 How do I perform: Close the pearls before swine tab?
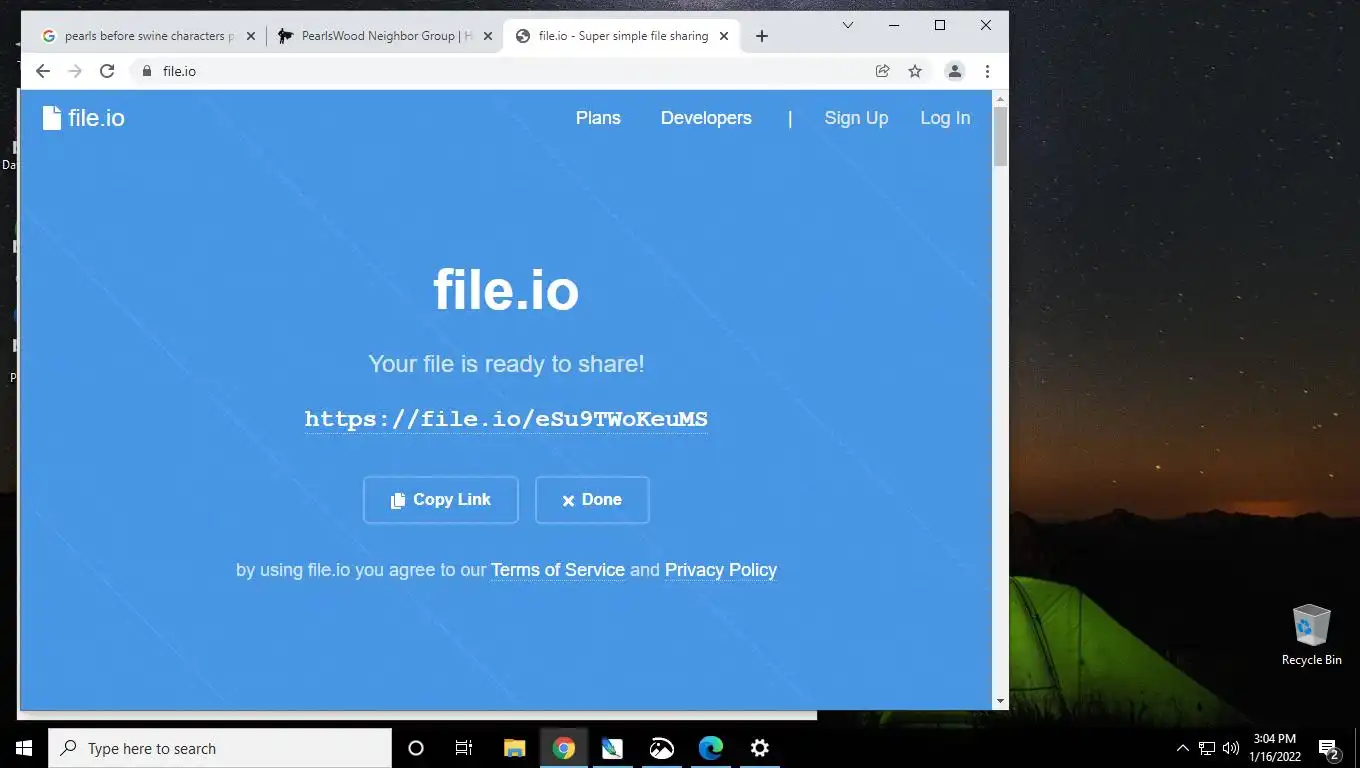coord(250,36)
